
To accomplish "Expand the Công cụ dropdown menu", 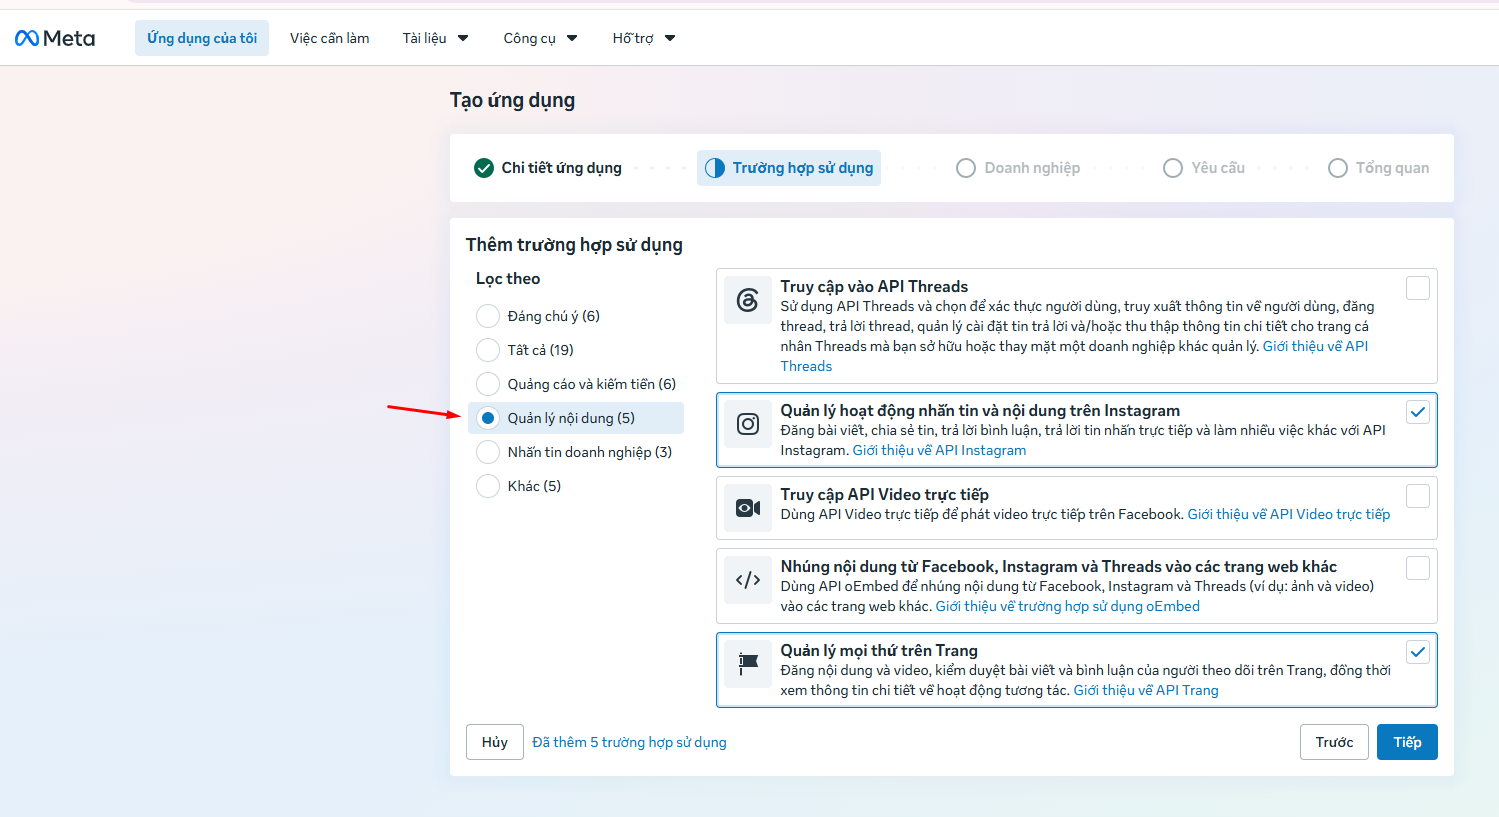I will (x=540, y=38).
